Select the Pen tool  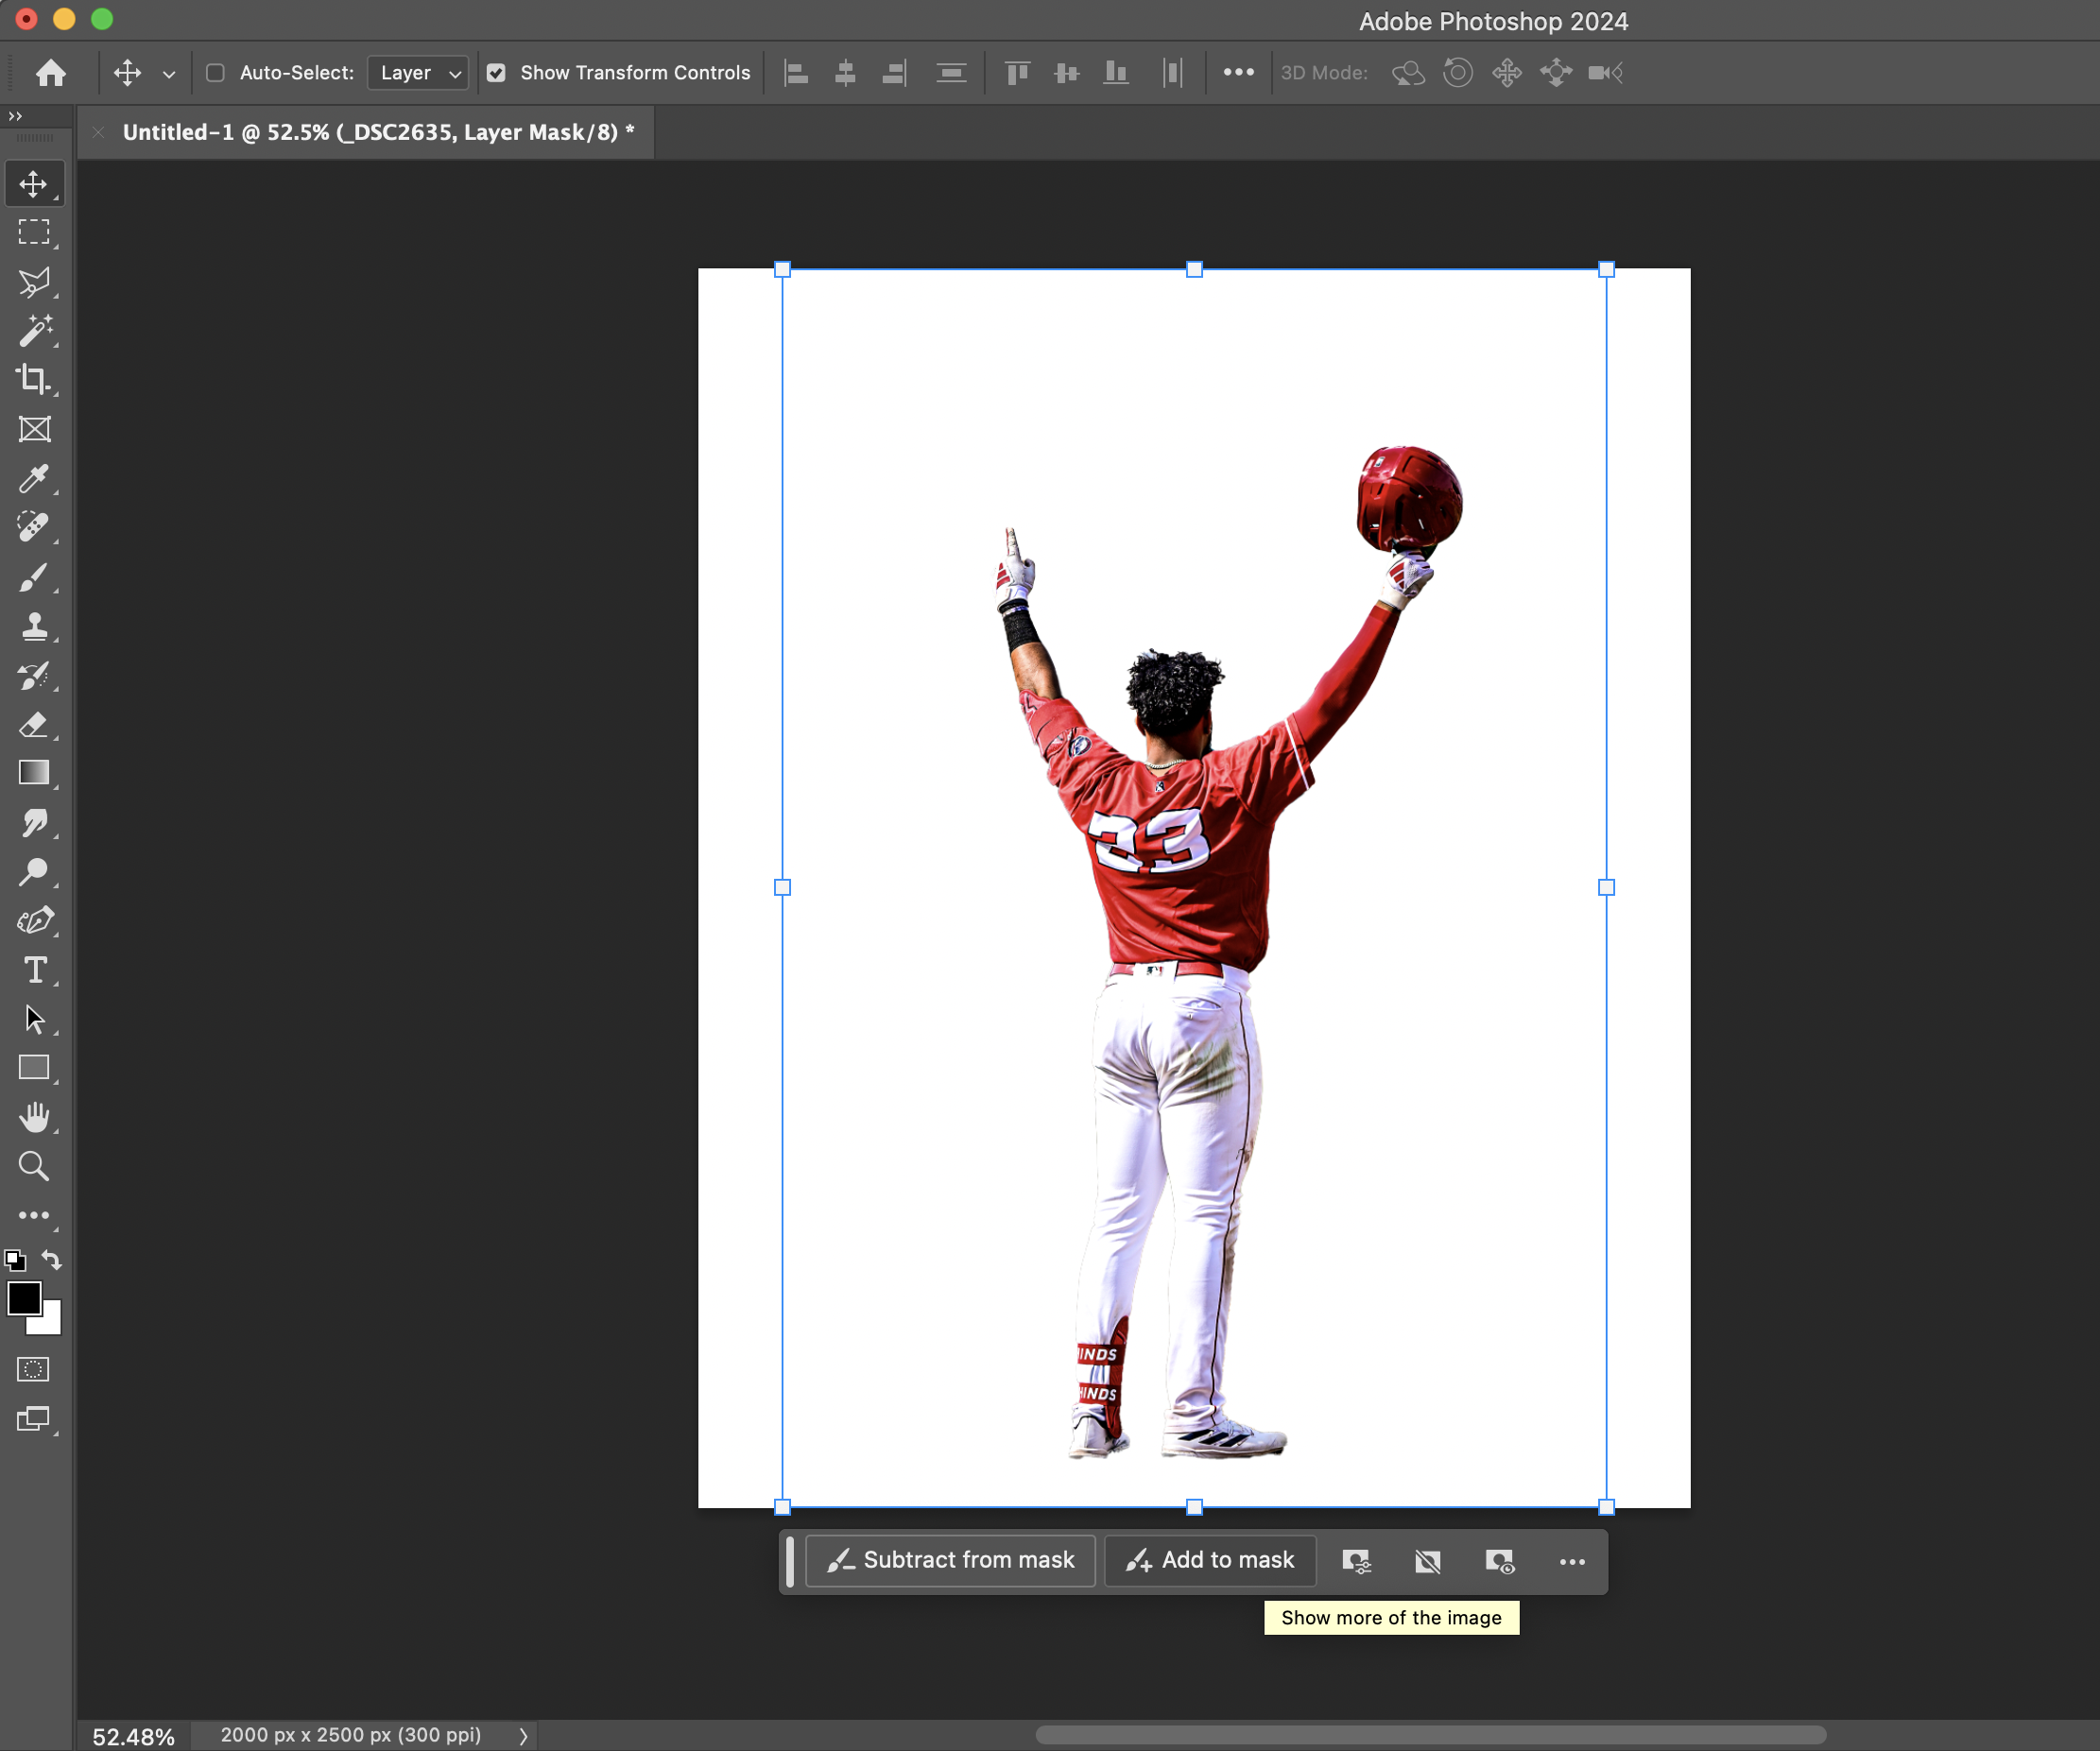click(35, 920)
